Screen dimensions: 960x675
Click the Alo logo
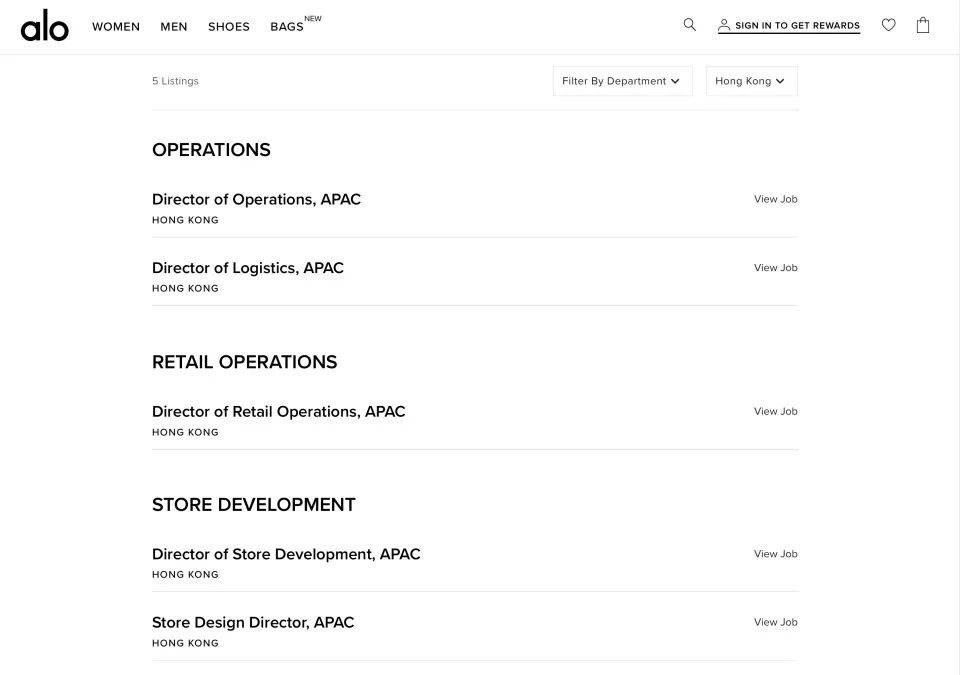click(x=45, y=26)
